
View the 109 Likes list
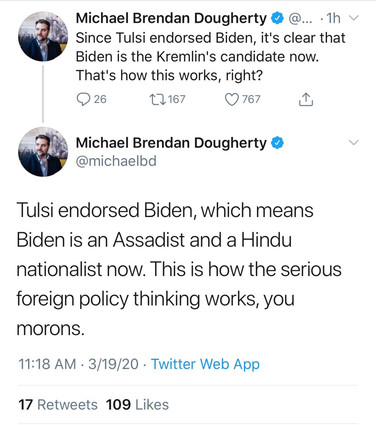click(137, 405)
